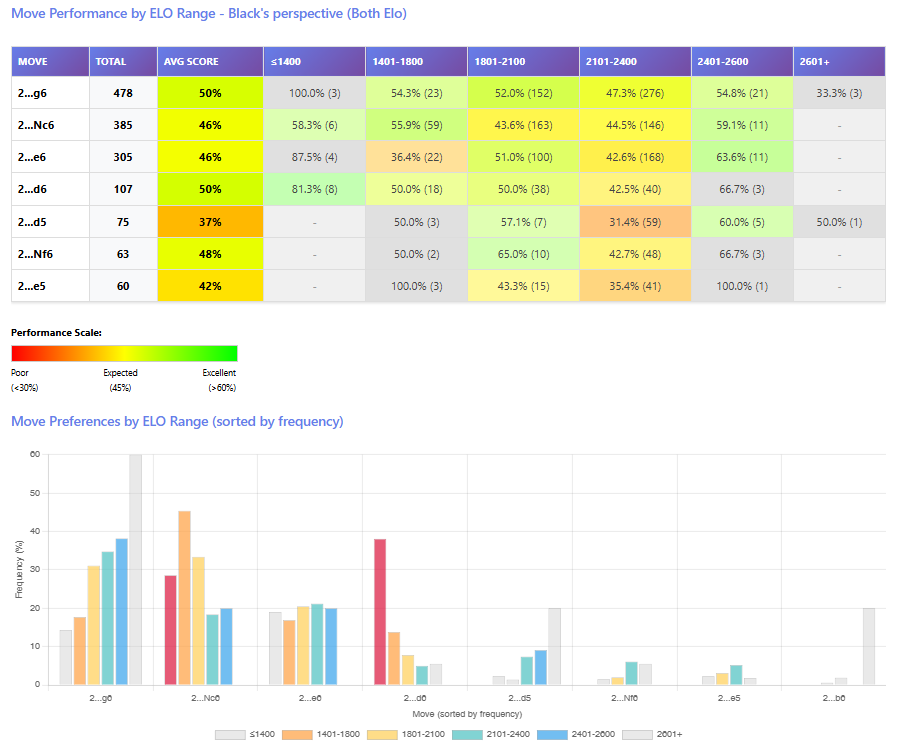Click the Move Preferences by ELO Range heading

pos(177,422)
